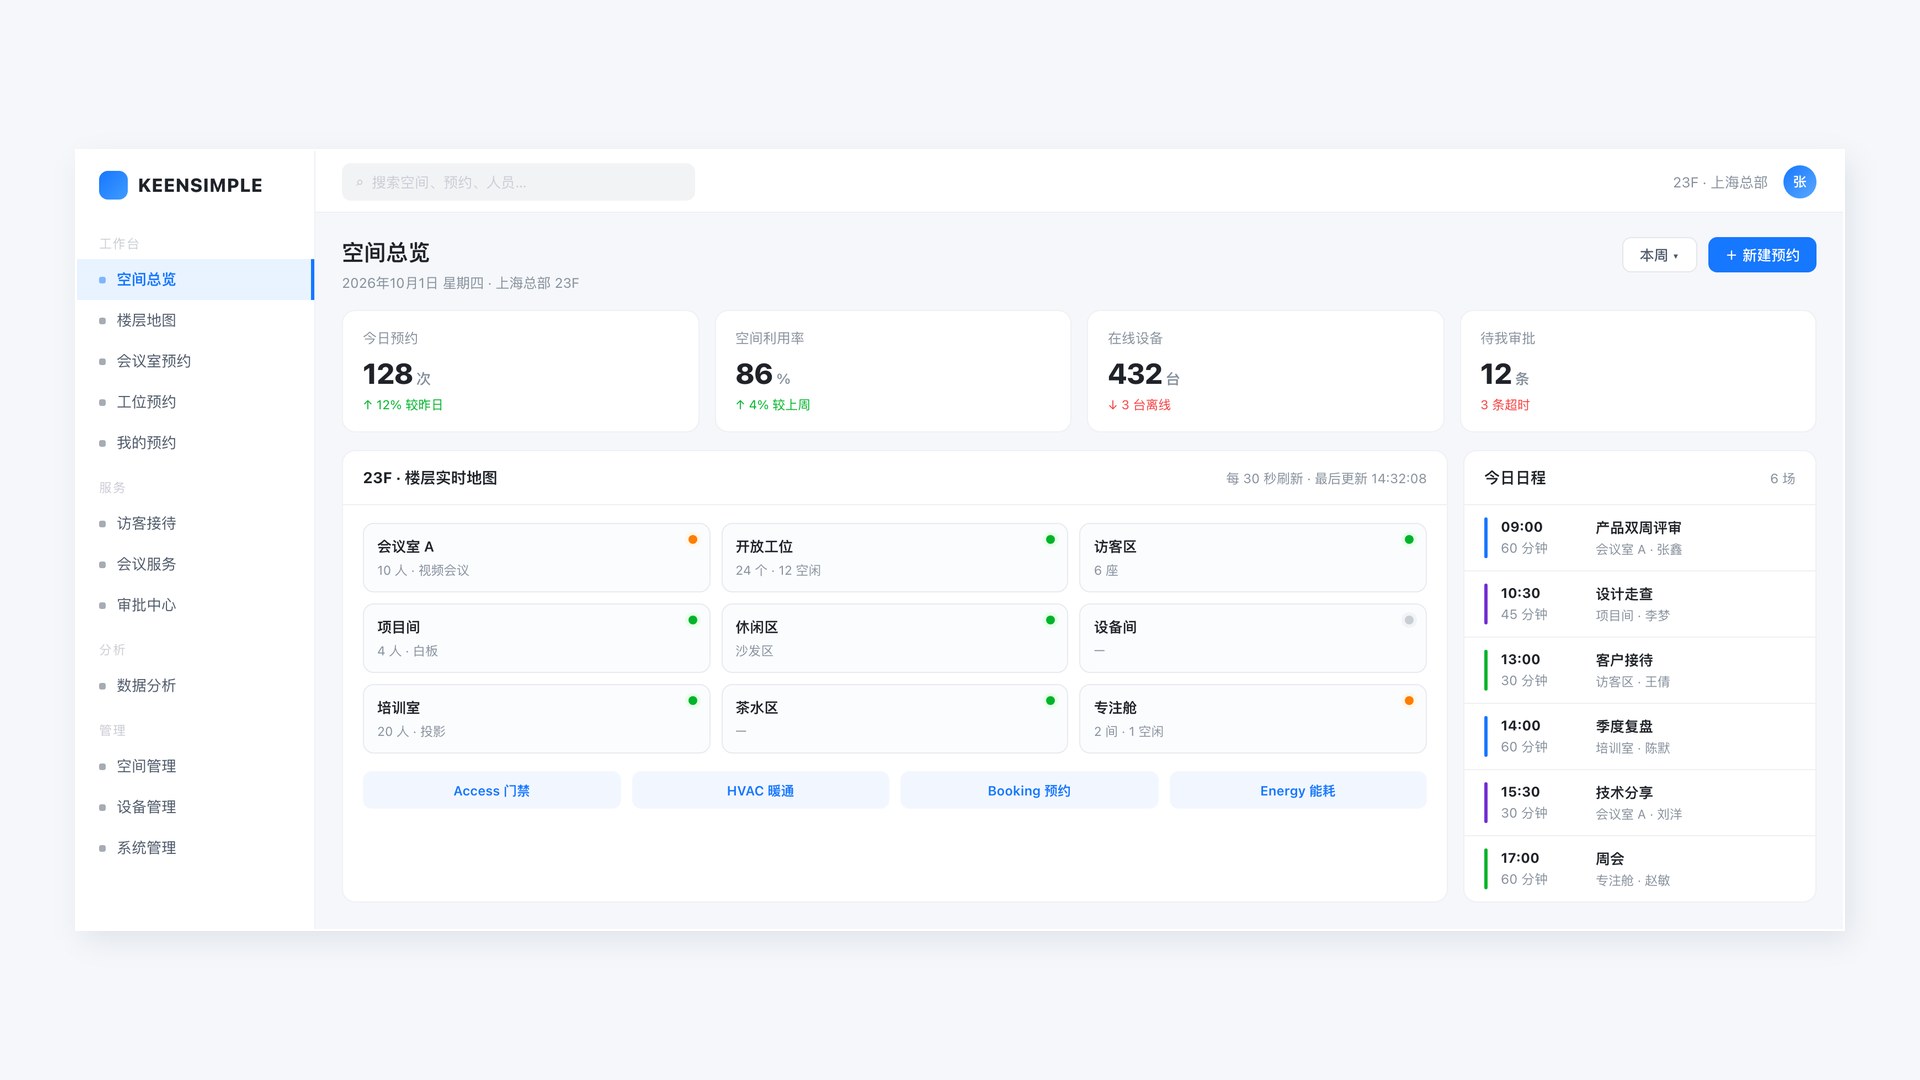
Task: Open the 17:00 周会 schedule entry
Action: coord(1639,868)
